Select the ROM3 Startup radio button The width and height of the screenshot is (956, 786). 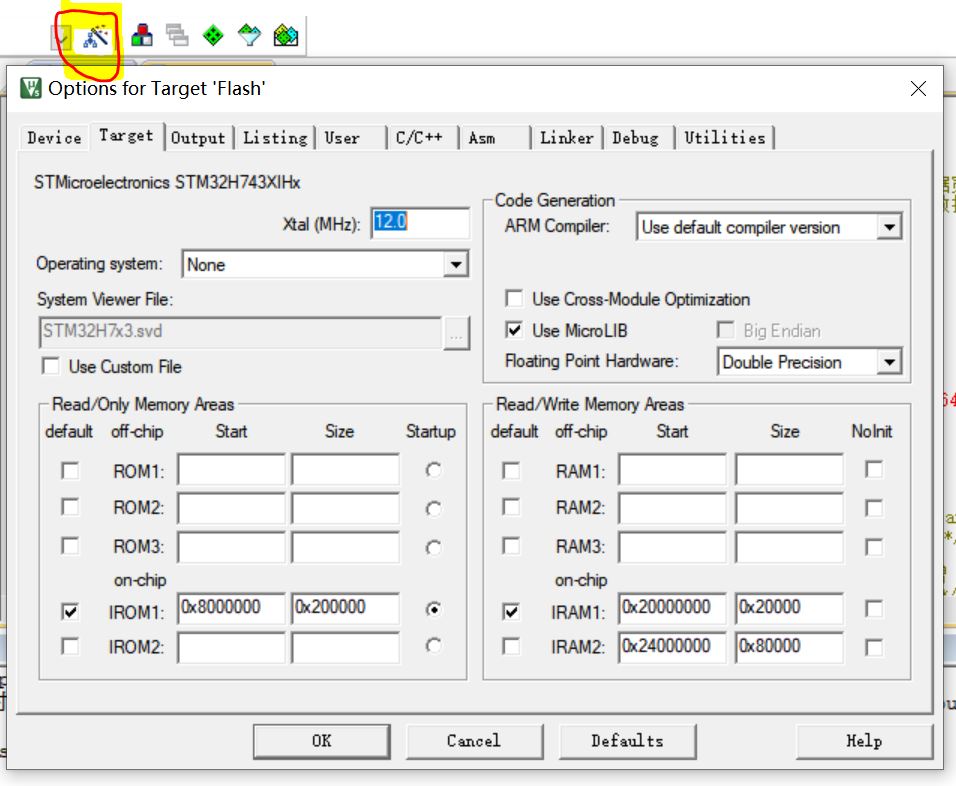point(433,548)
